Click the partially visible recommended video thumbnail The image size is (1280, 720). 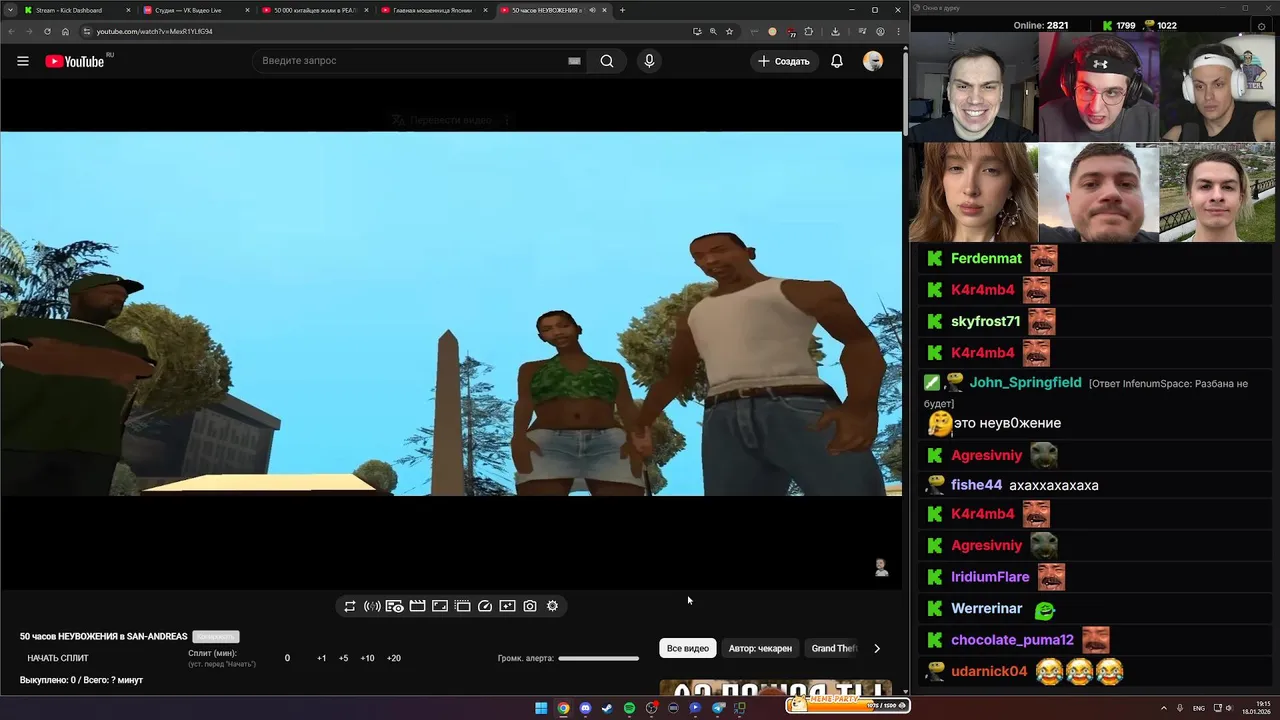click(775, 688)
